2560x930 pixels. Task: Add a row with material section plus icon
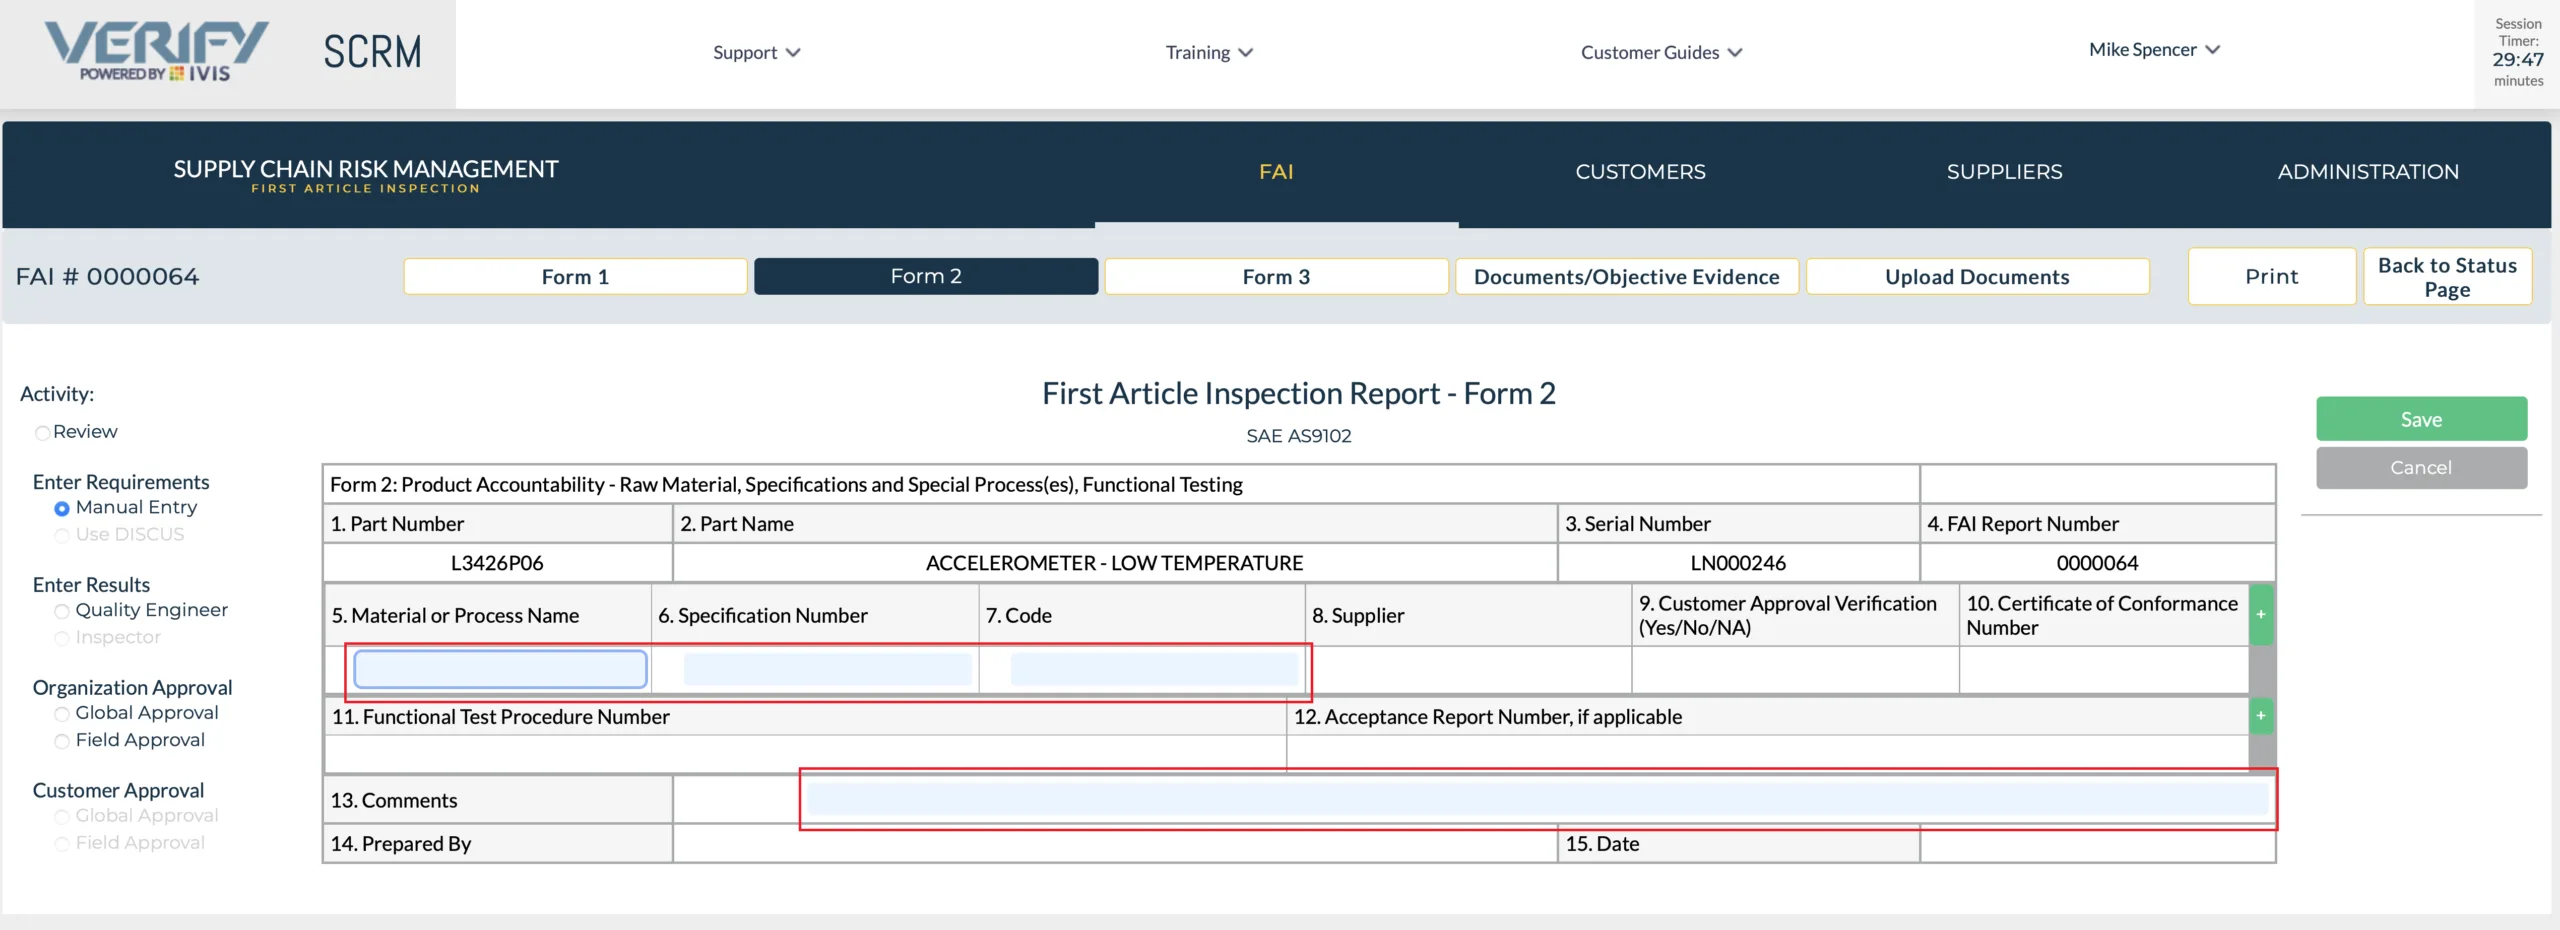click(2260, 614)
